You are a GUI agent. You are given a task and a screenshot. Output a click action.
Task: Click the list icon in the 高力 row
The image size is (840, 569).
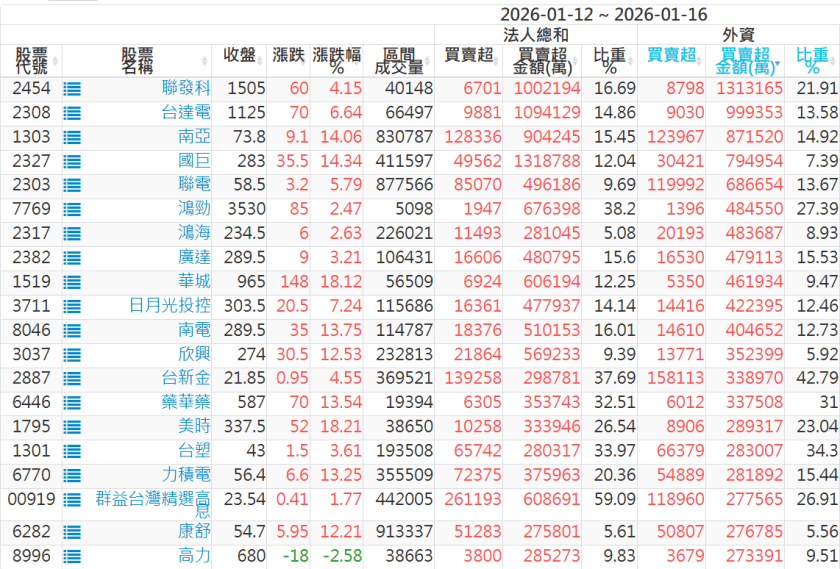(x=72, y=555)
